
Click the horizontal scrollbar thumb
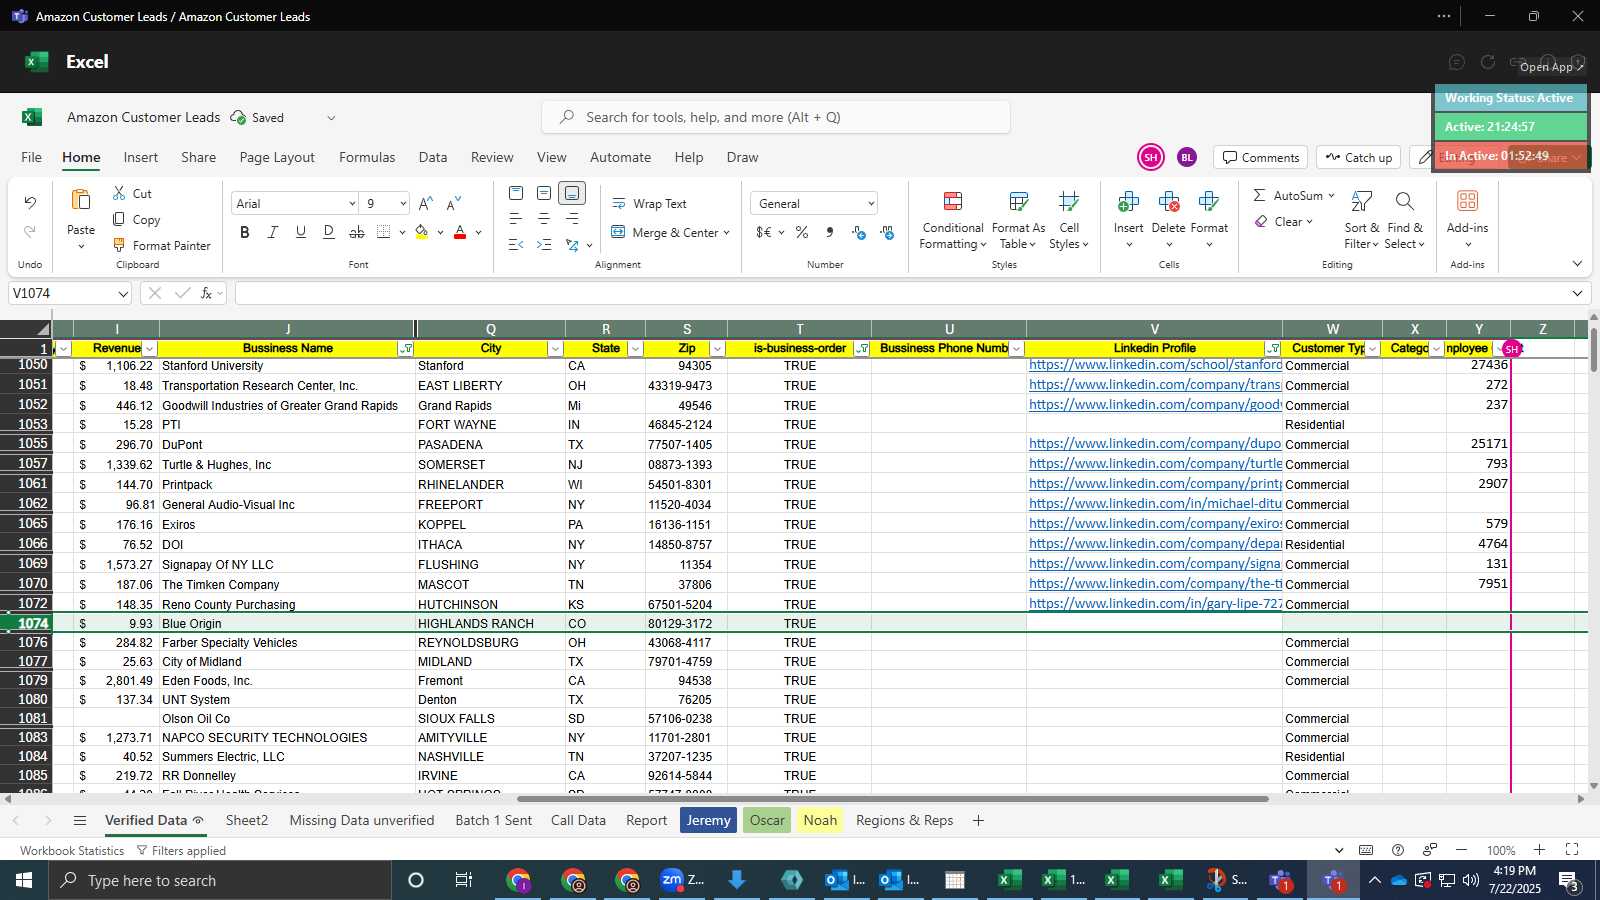pyautogui.click(x=892, y=799)
